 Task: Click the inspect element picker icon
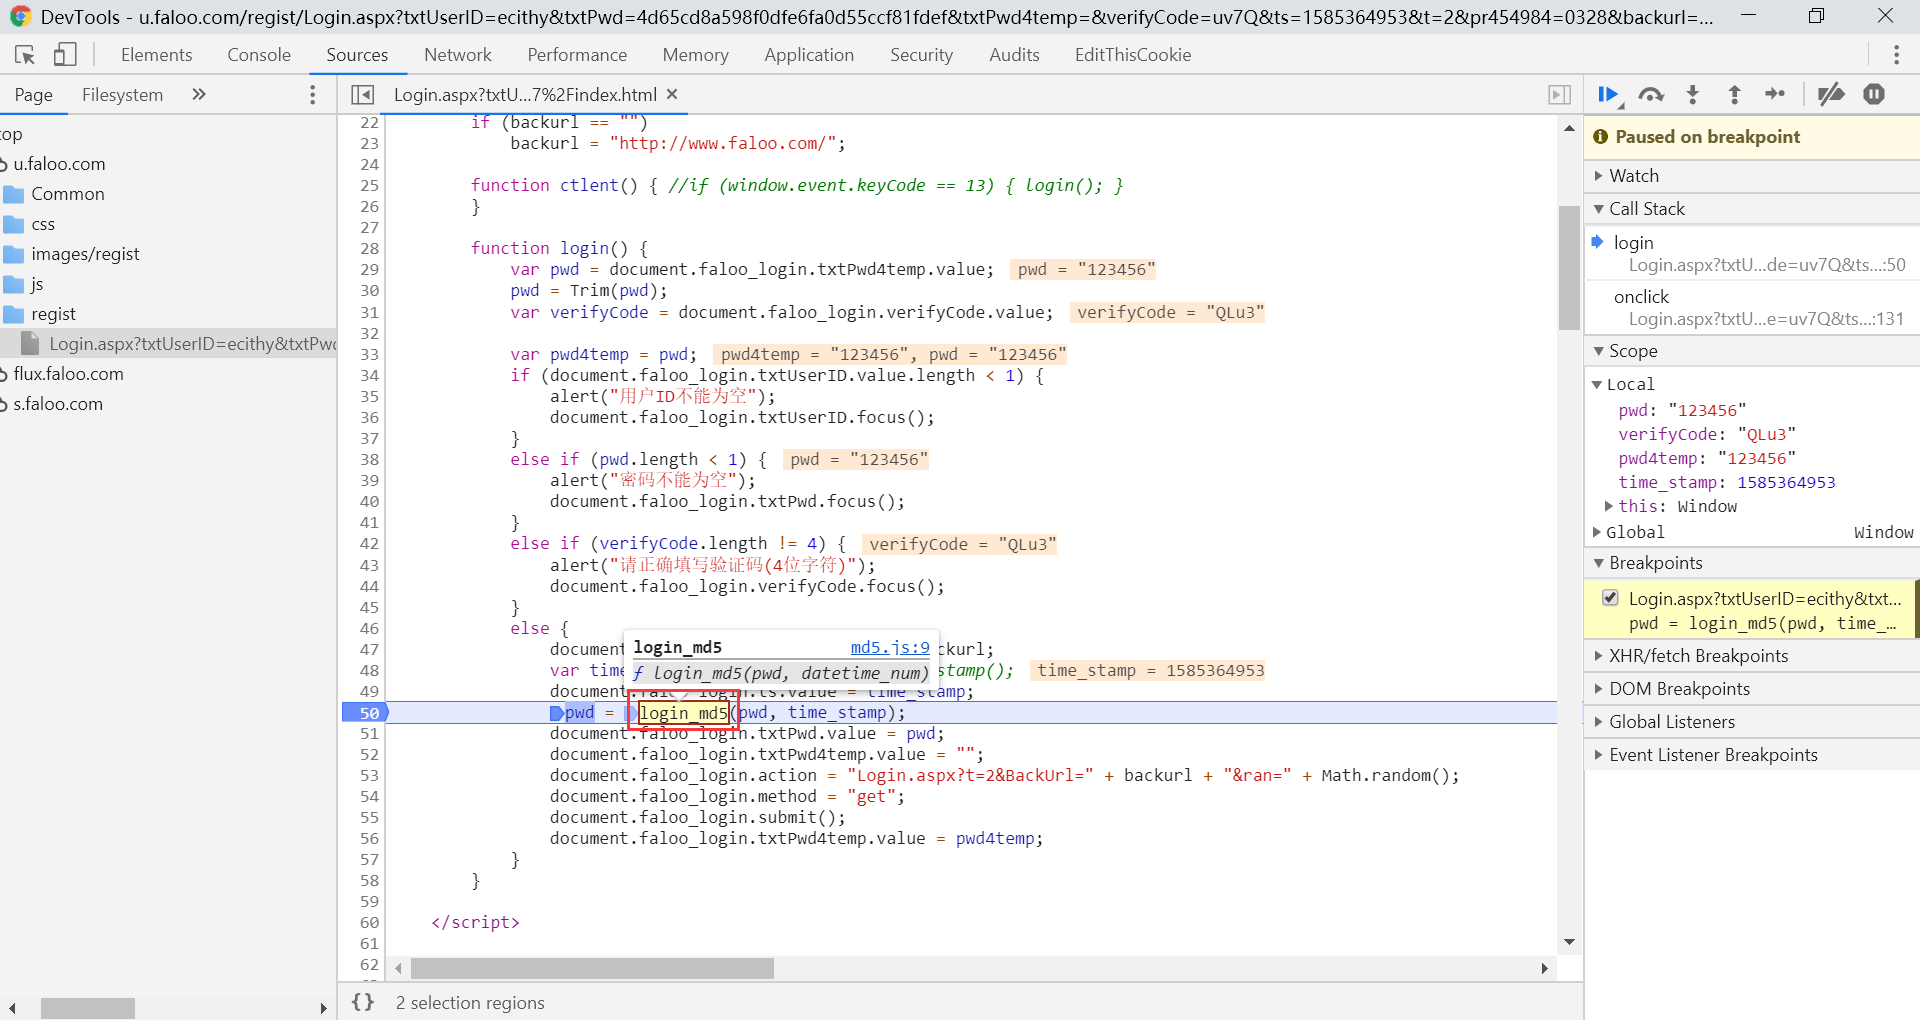[25, 55]
